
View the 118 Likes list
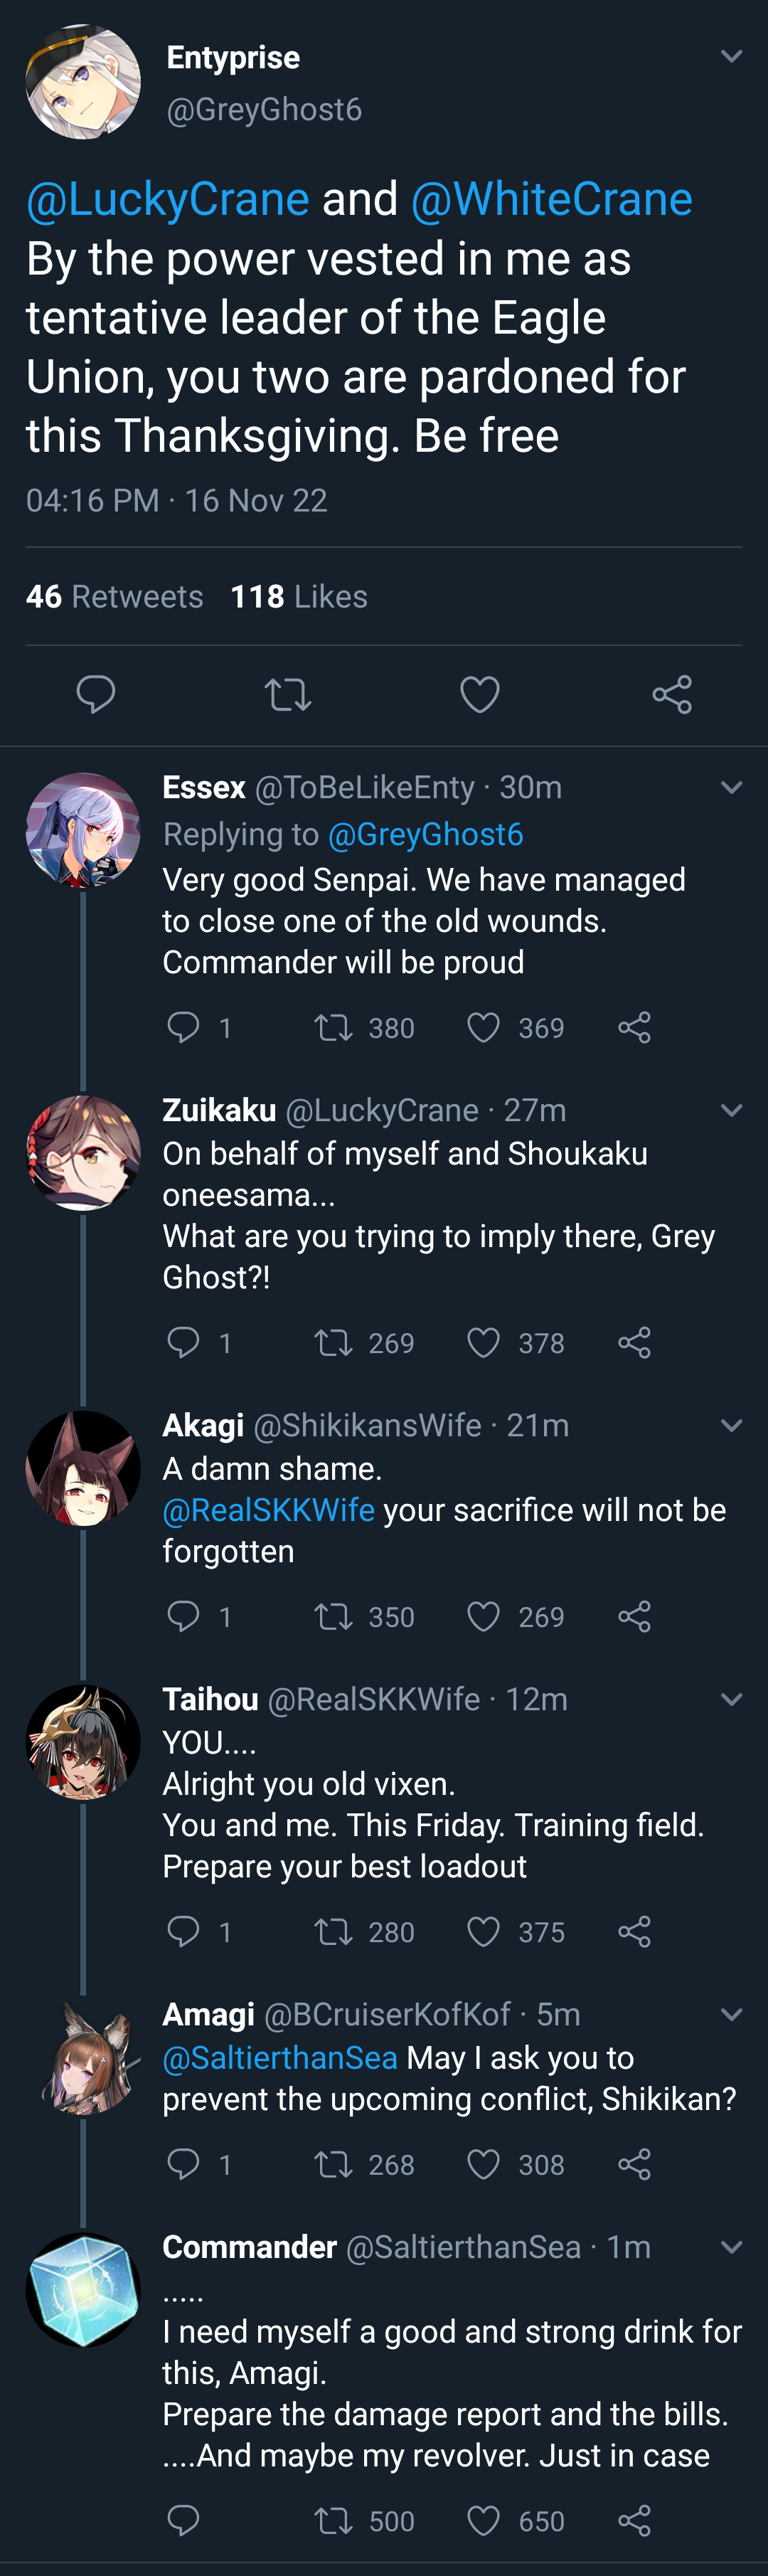tap(299, 597)
